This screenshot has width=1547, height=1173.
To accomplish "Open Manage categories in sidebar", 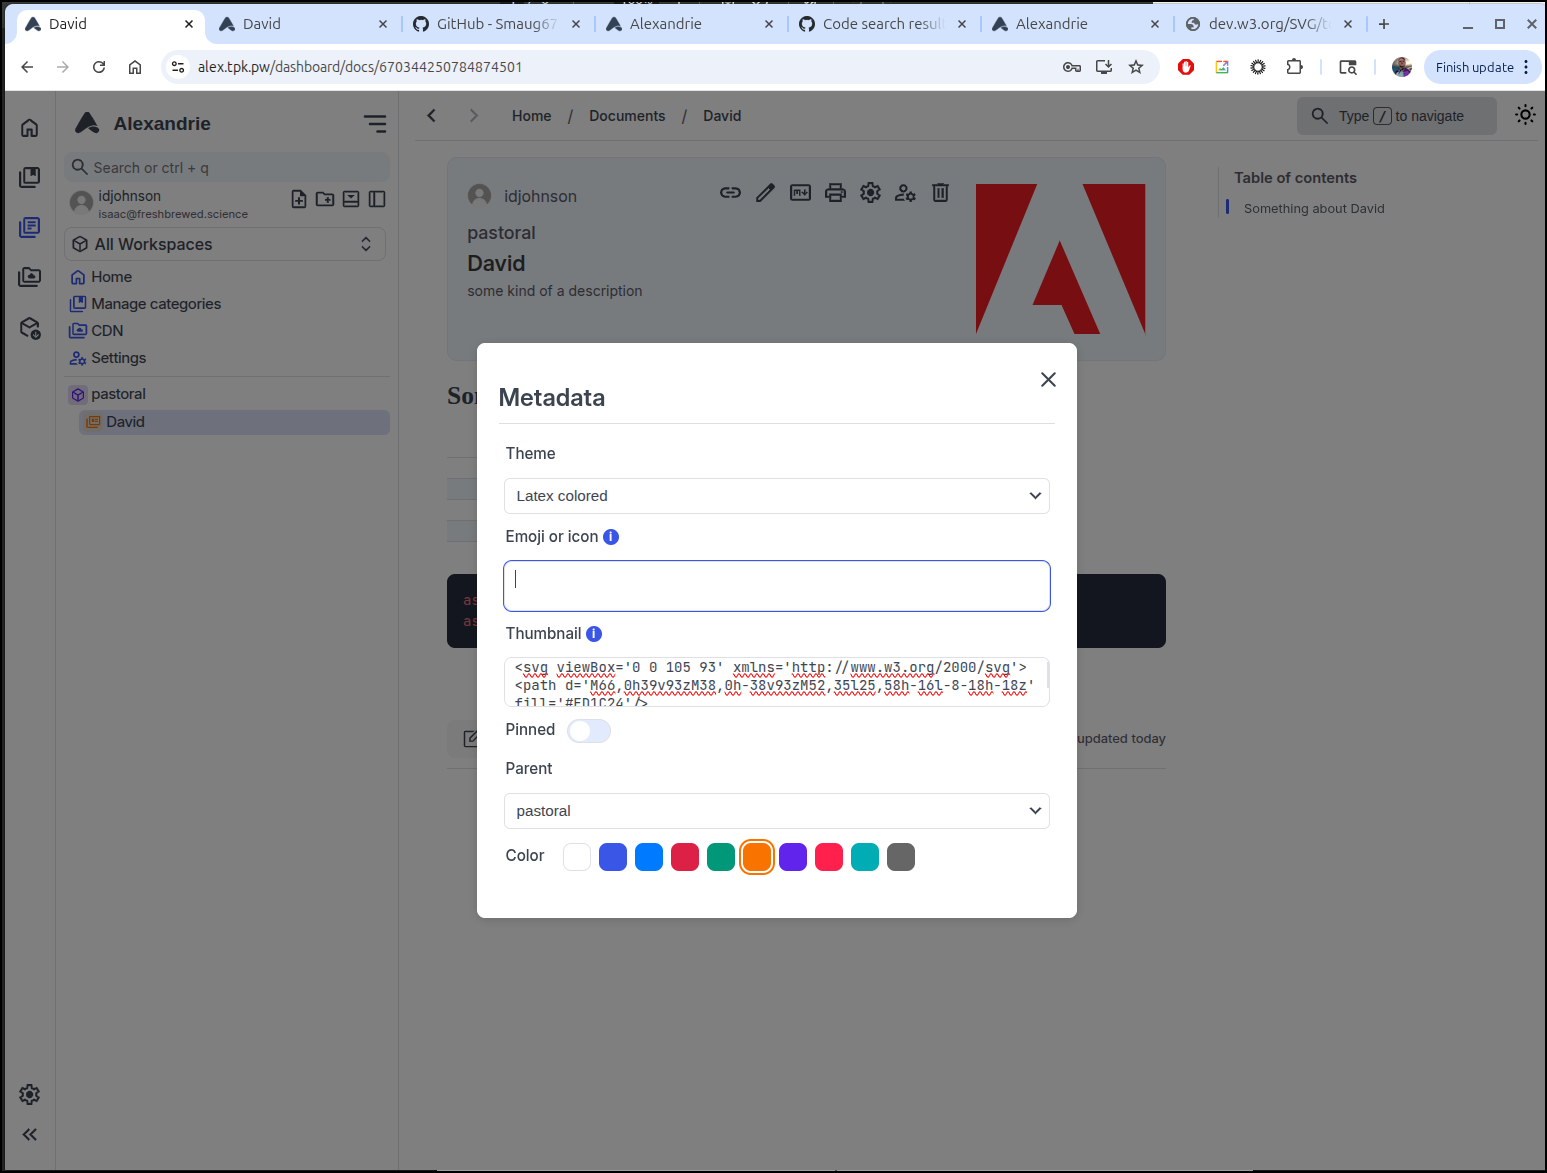I will click(x=156, y=304).
